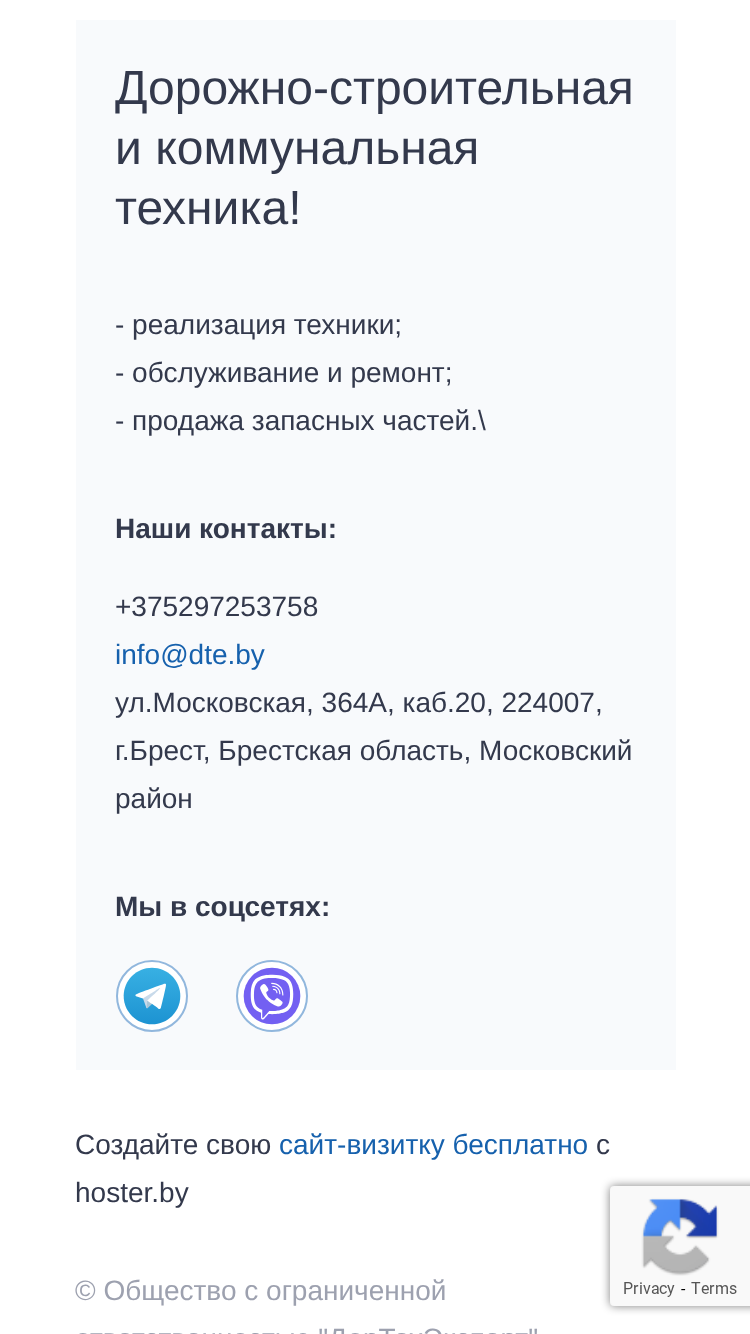750x1334 pixels.
Task: Email info@dte.by via the link
Action: tap(190, 655)
